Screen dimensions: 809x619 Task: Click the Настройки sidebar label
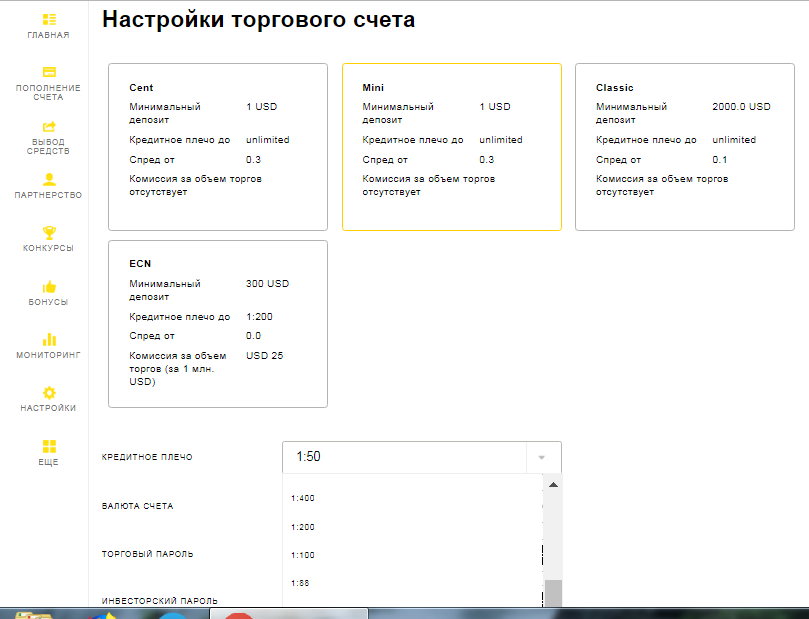(48, 408)
